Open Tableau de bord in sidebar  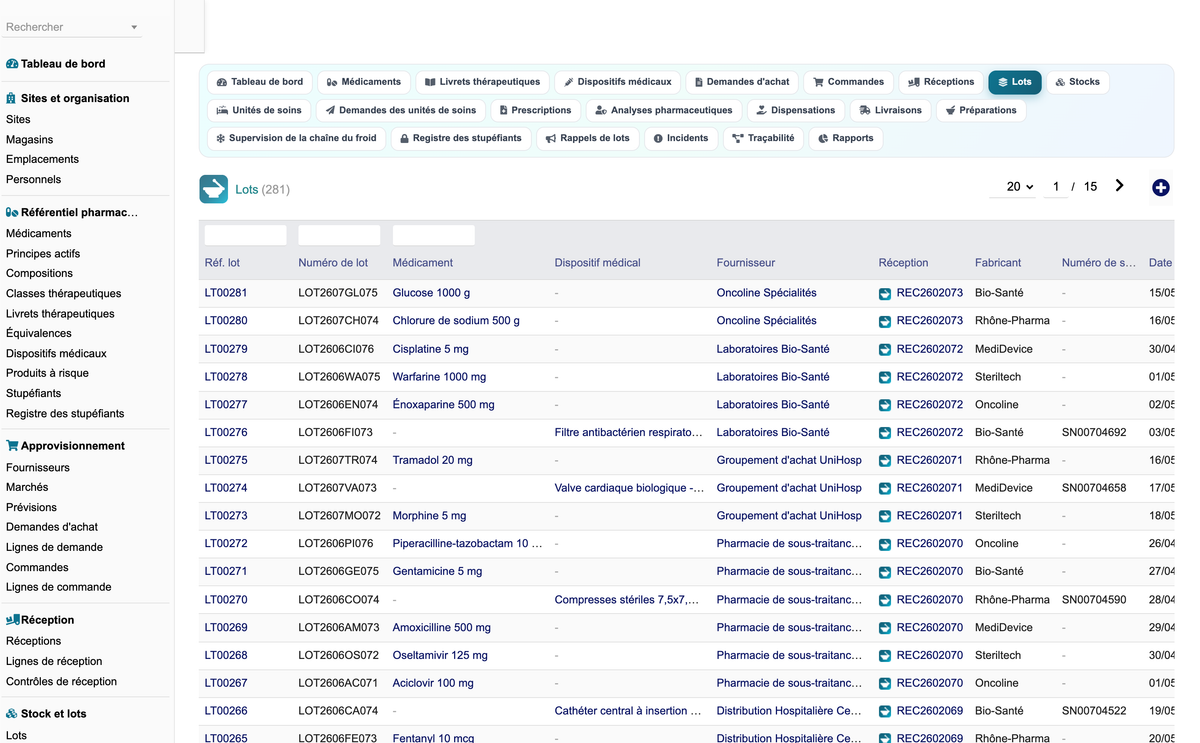coord(62,64)
